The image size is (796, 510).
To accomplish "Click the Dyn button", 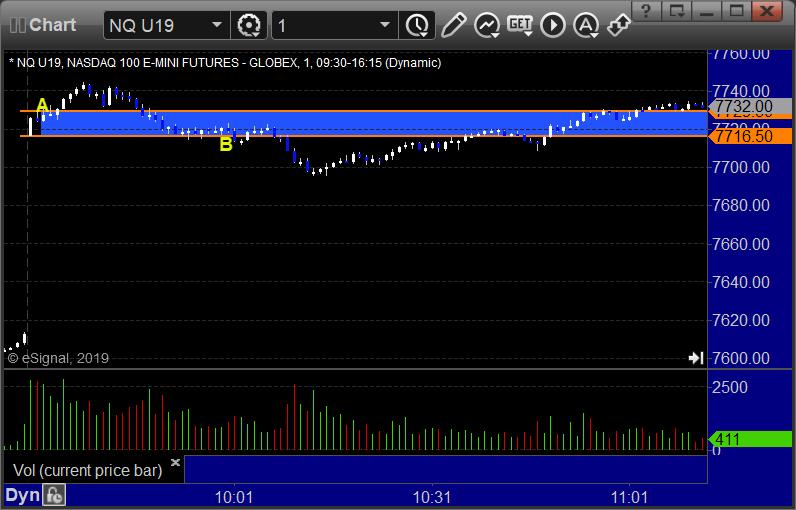I will pyautogui.click(x=23, y=495).
